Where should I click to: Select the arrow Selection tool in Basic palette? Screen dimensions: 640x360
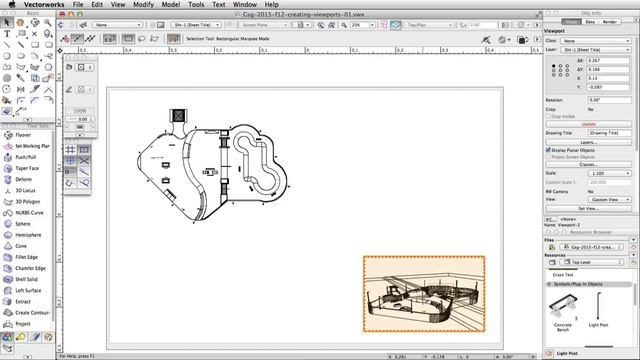[x=7, y=22]
